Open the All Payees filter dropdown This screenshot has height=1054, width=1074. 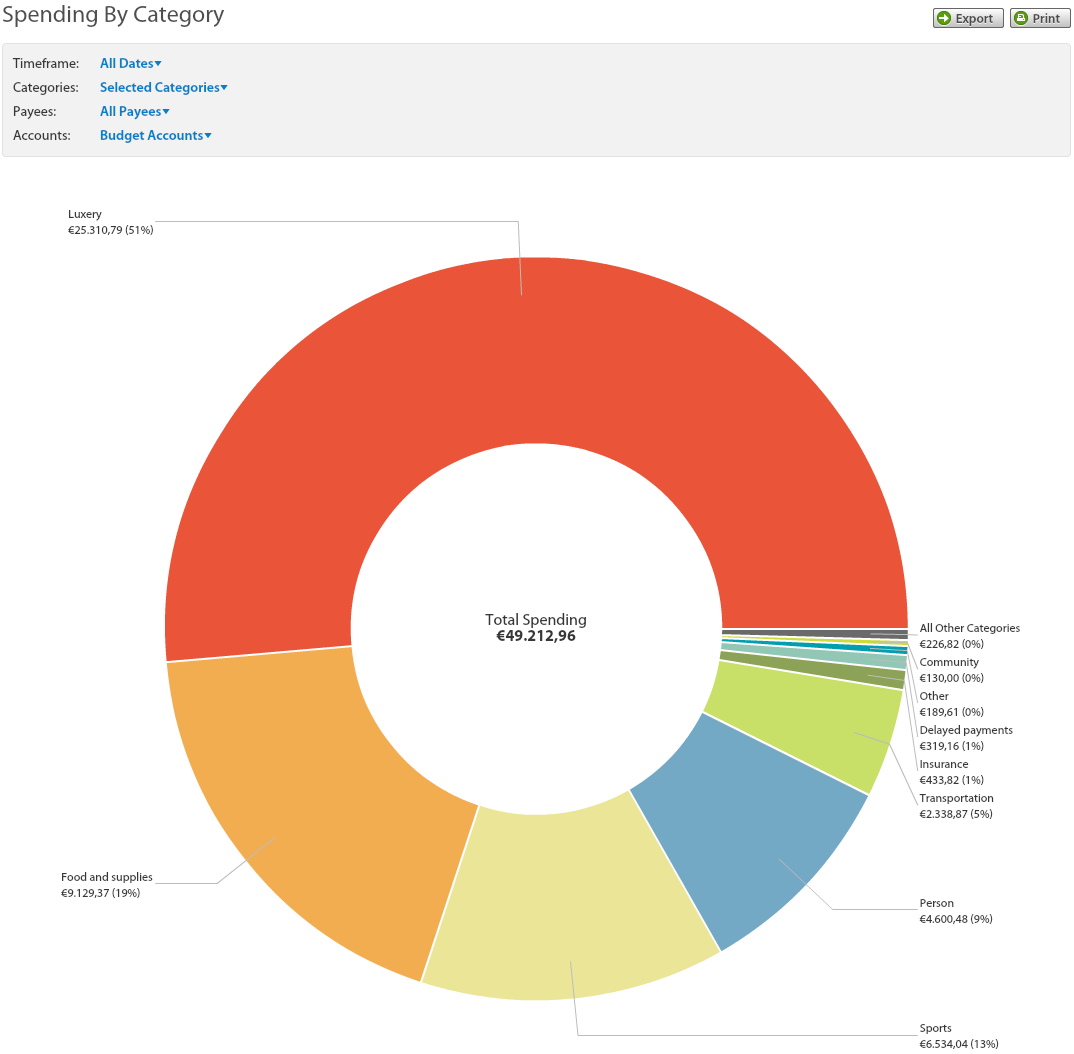click(134, 111)
